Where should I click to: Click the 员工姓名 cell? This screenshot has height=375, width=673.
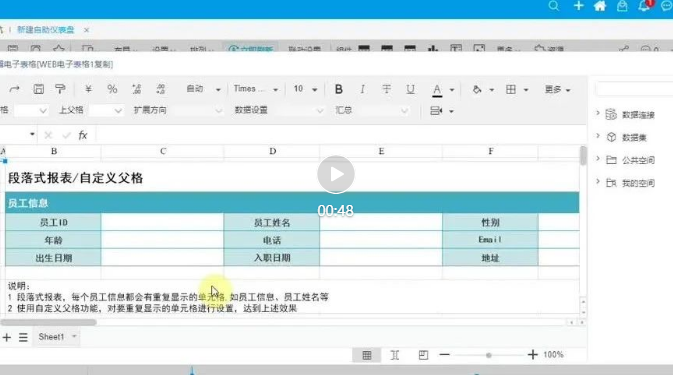click(272, 222)
